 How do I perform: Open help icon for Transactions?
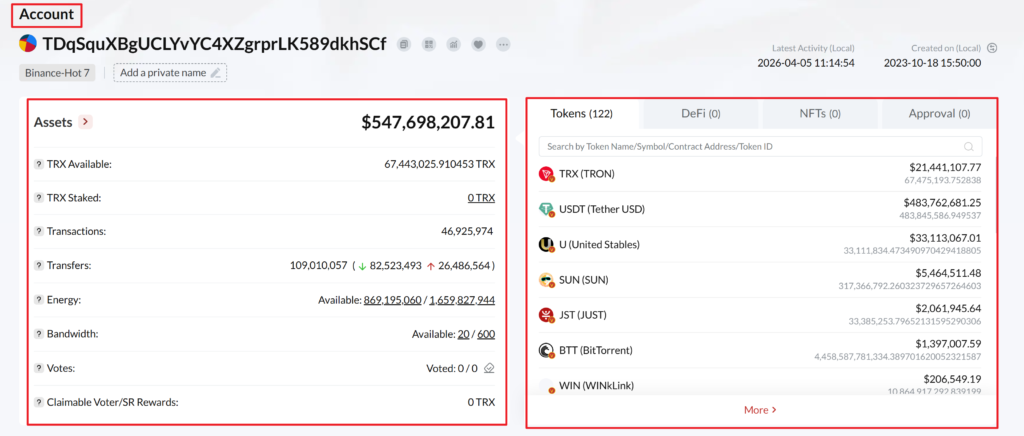tap(39, 231)
